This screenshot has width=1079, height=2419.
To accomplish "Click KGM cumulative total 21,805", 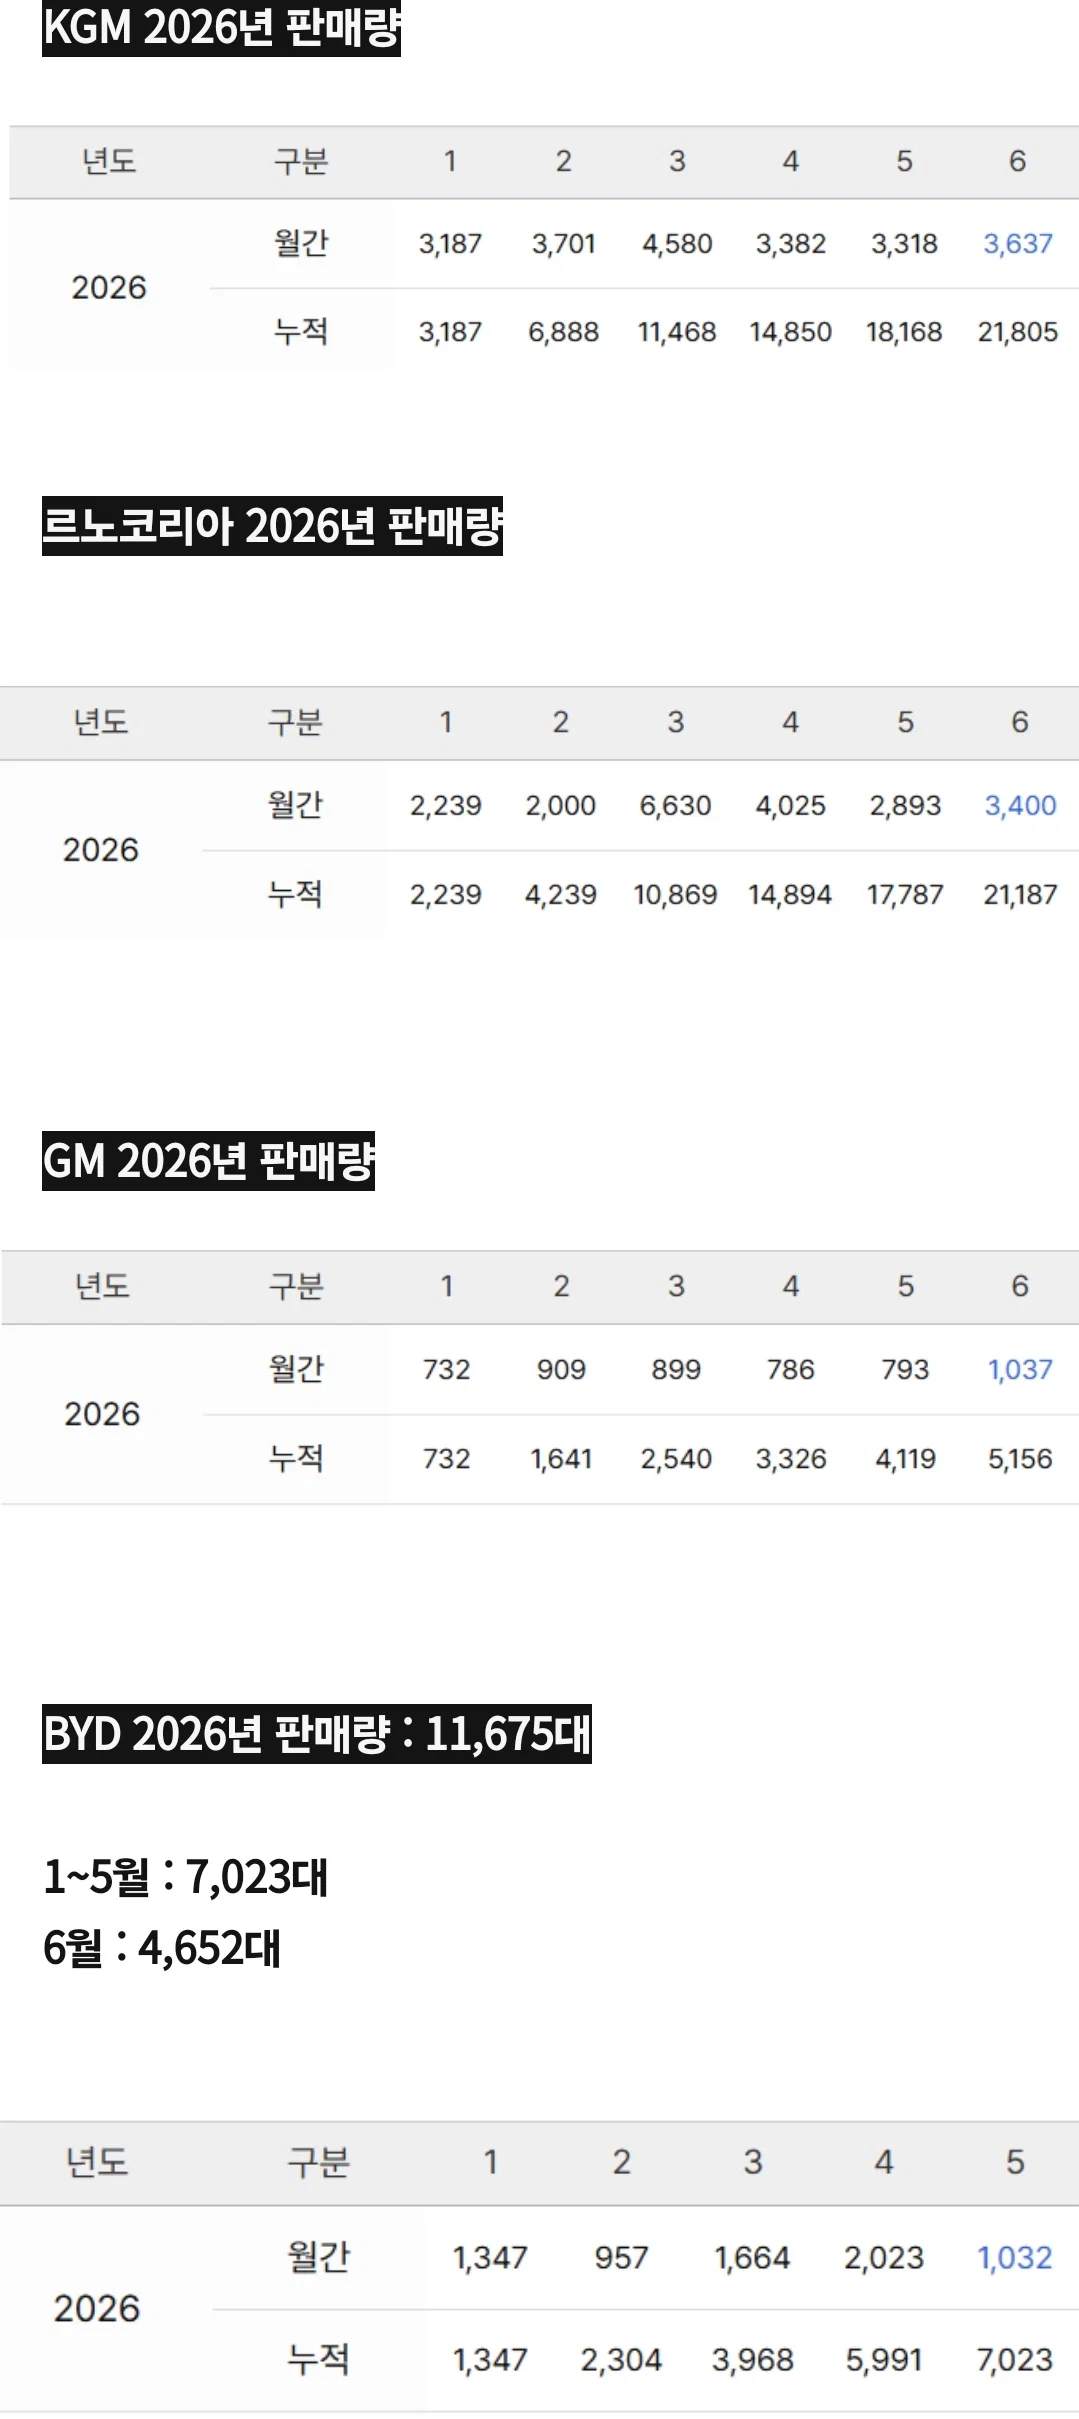I will coord(1017,332).
